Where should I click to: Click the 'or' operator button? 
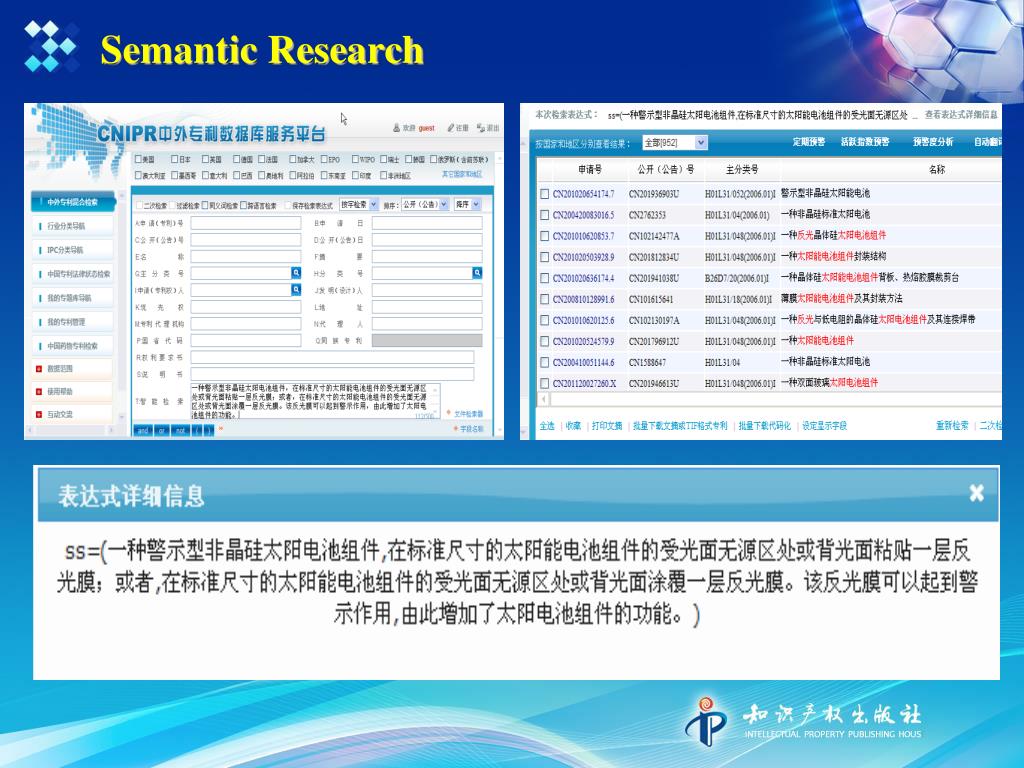[162, 430]
